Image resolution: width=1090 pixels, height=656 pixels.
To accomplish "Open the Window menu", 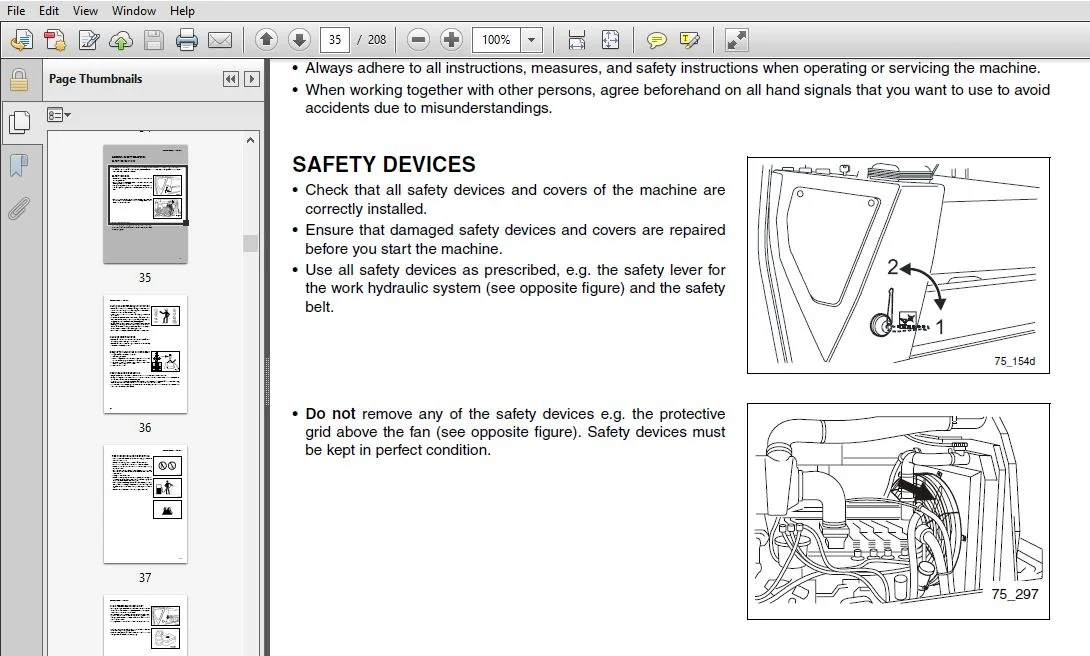I will pyautogui.click(x=133, y=10).
